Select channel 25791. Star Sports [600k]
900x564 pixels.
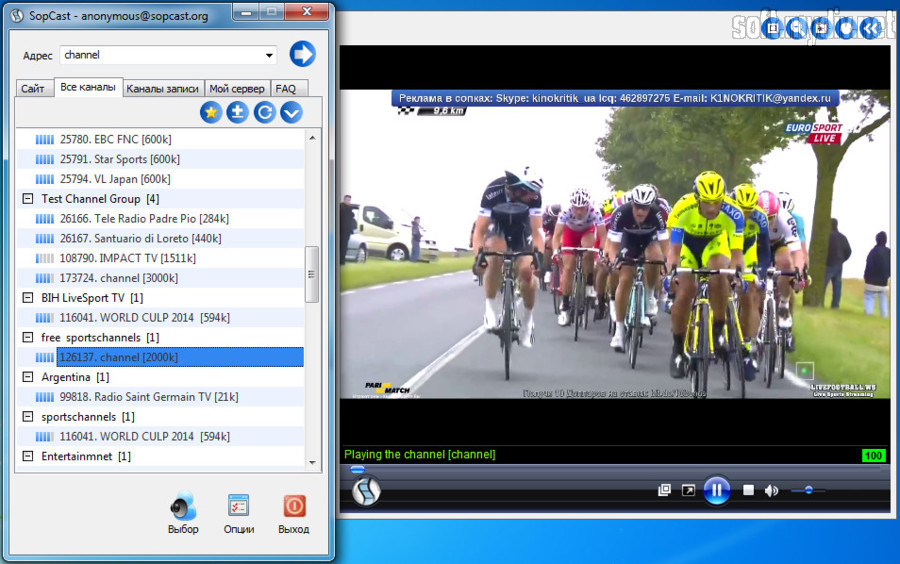click(161, 159)
